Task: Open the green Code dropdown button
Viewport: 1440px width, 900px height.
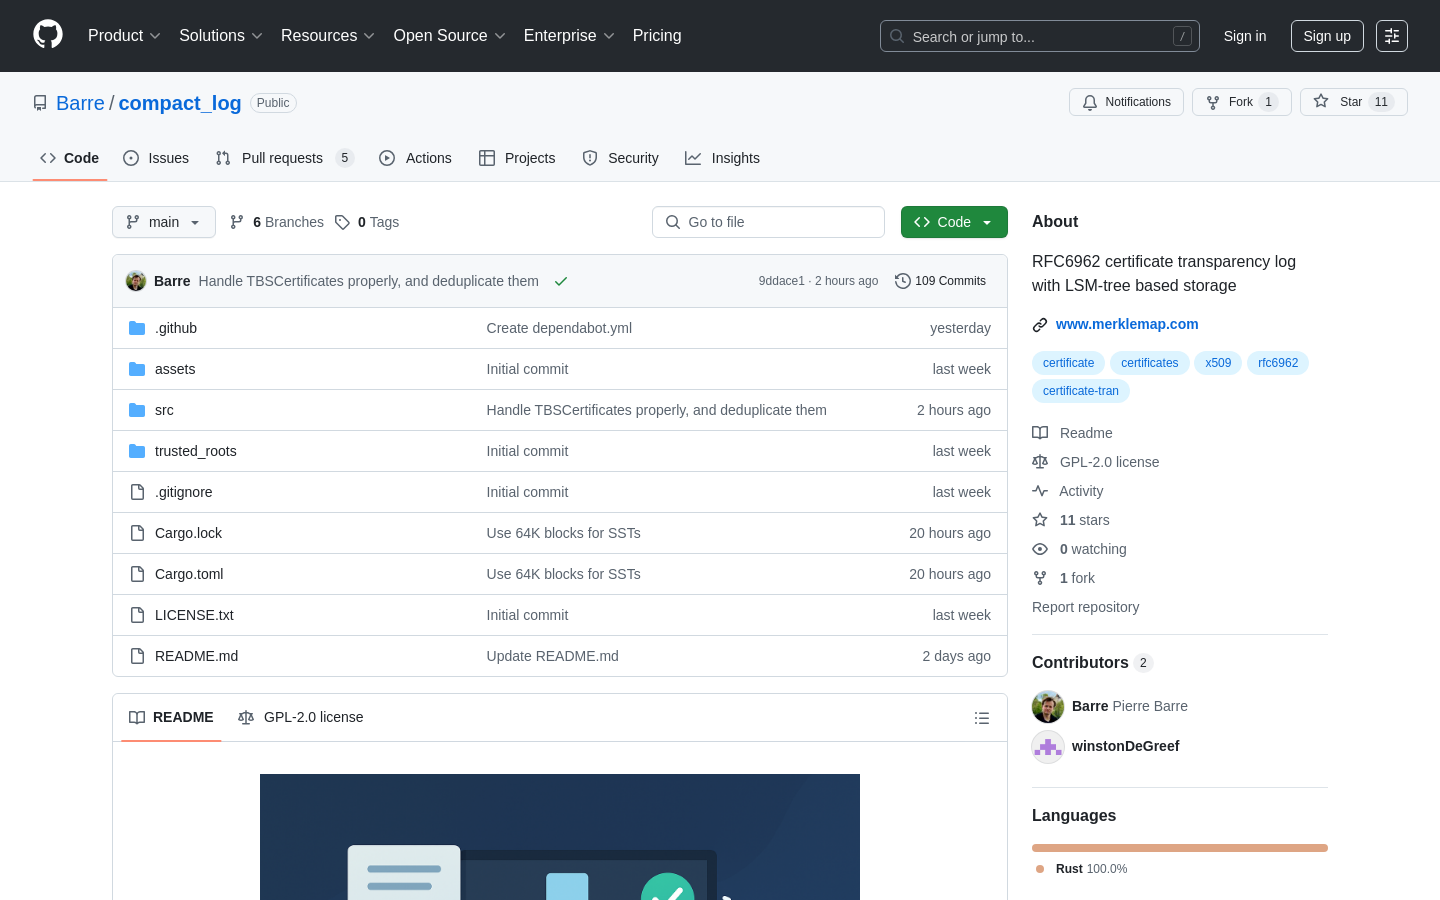Action: pos(954,222)
